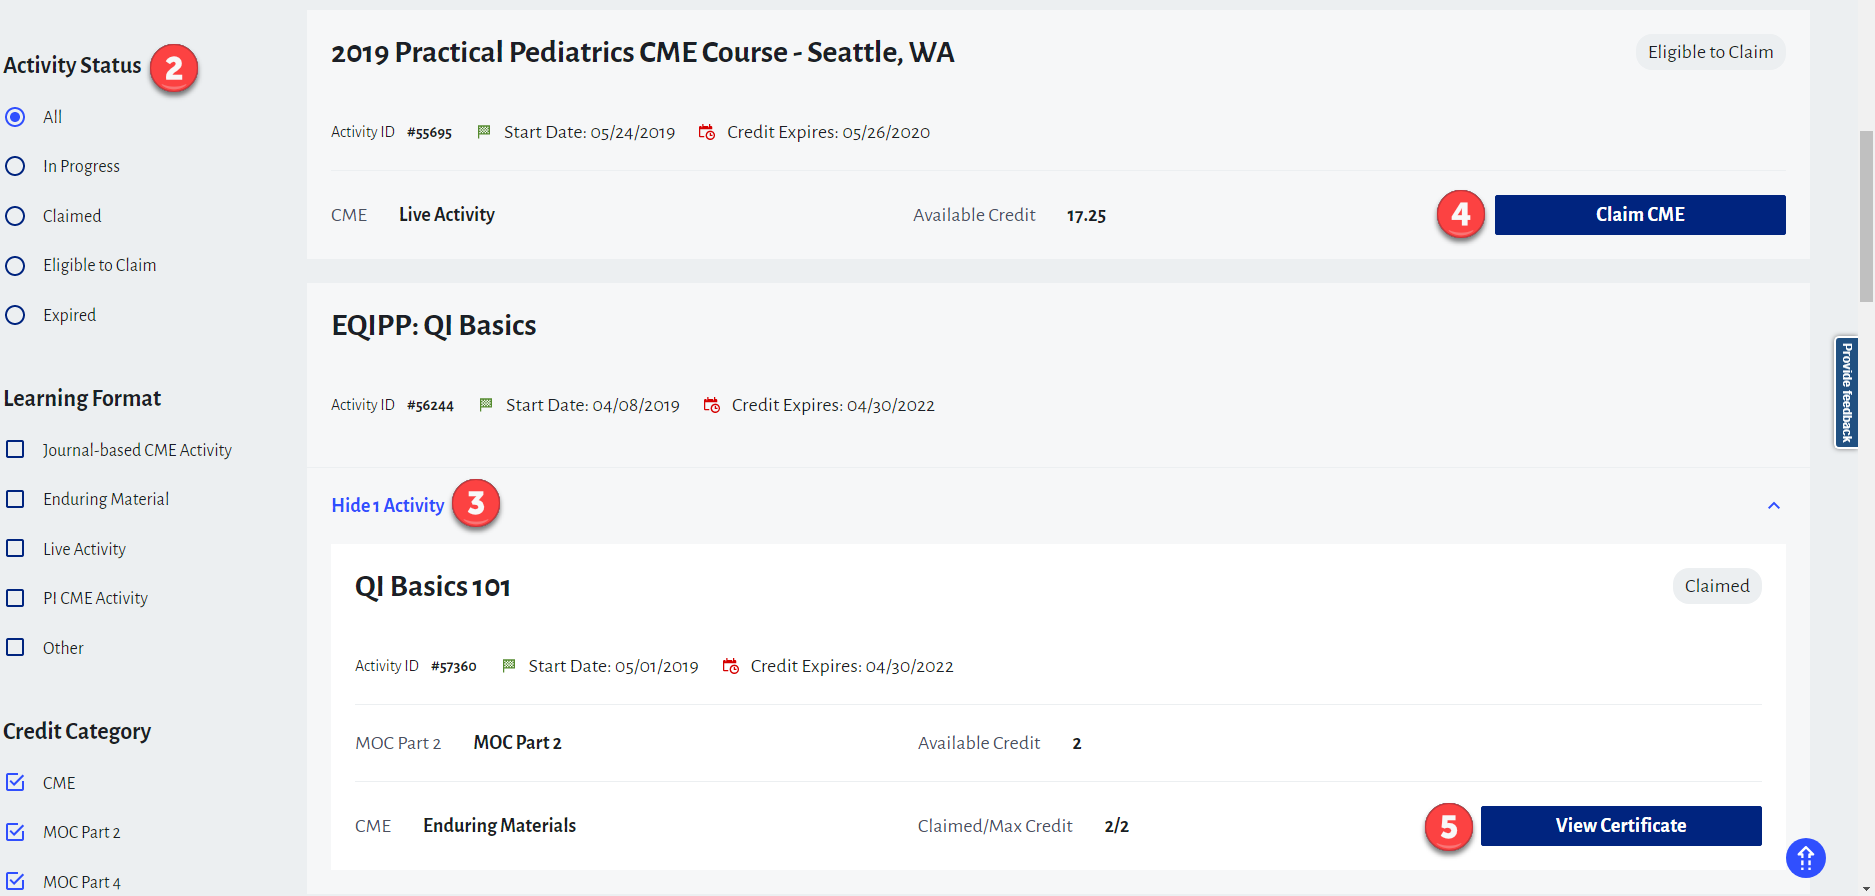The height and width of the screenshot is (896, 1875).
Task: Click the scroll-to-top arrow button
Action: pos(1805,858)
